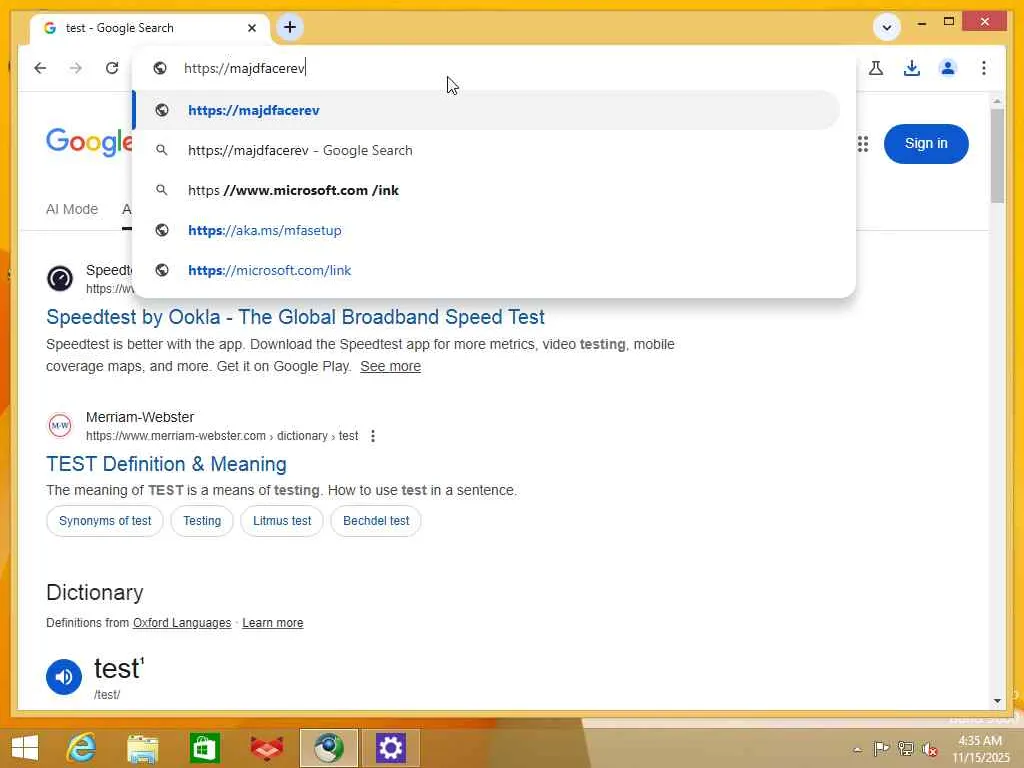Viewport: 1024px width, 768px height.
Task: Click the forward navigation arrow
Action: click(76, 68)
